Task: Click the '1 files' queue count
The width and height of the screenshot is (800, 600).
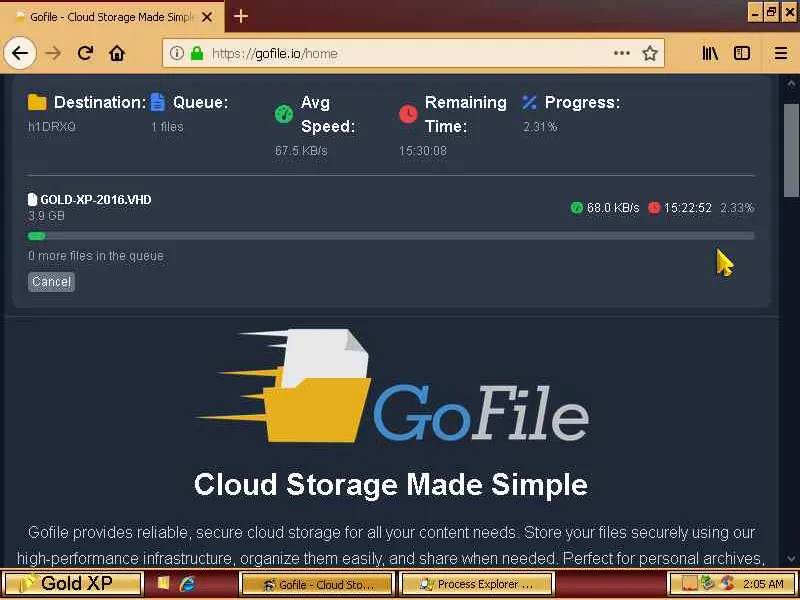Action: coord(167,127)
